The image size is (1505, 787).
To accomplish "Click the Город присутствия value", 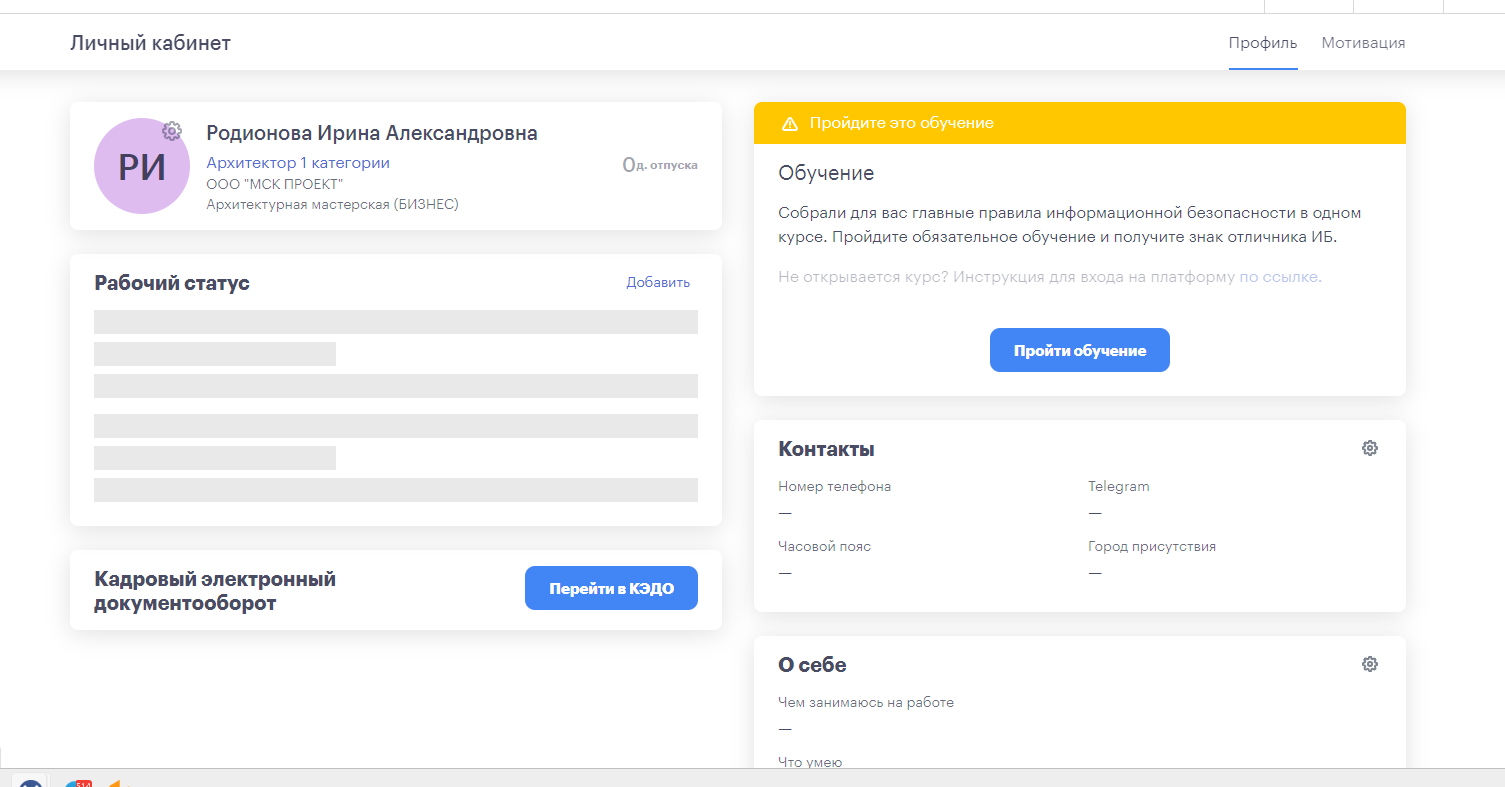I will (1095, 573).
